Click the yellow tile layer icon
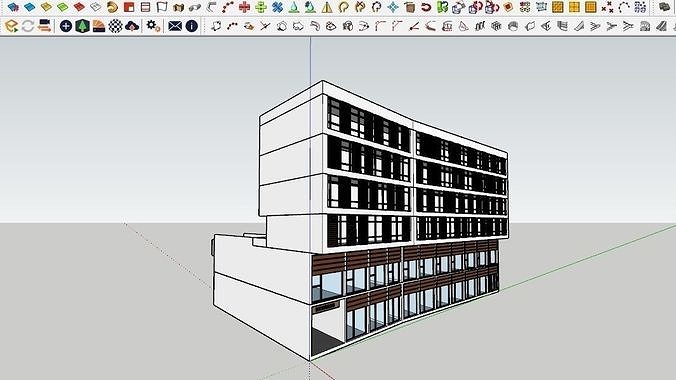 46,7
